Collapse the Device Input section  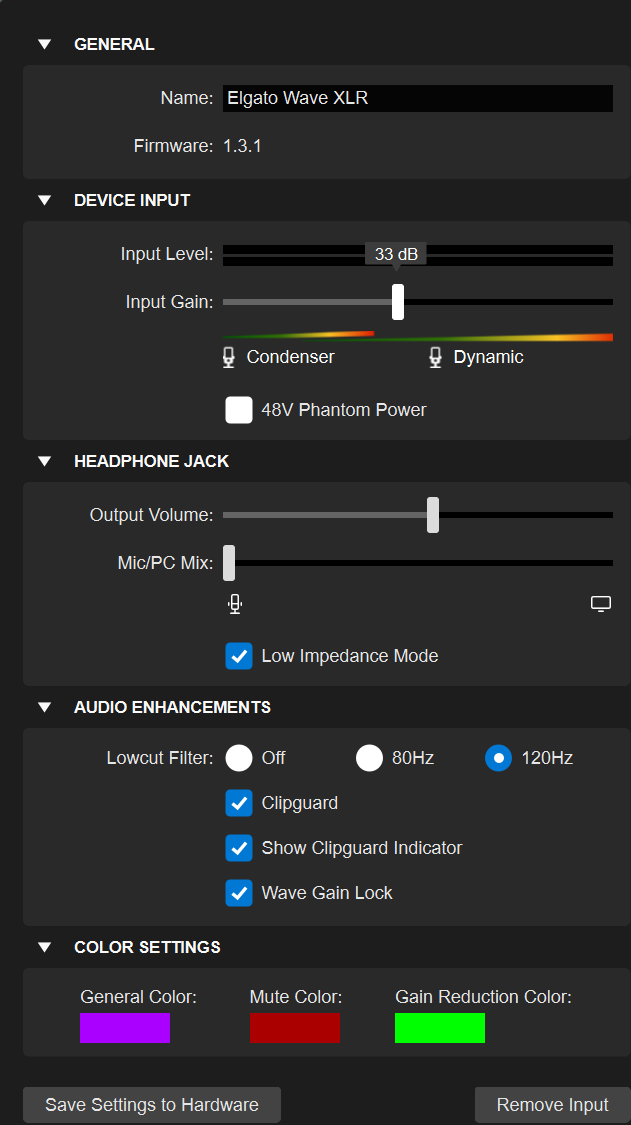coord(45,200)
